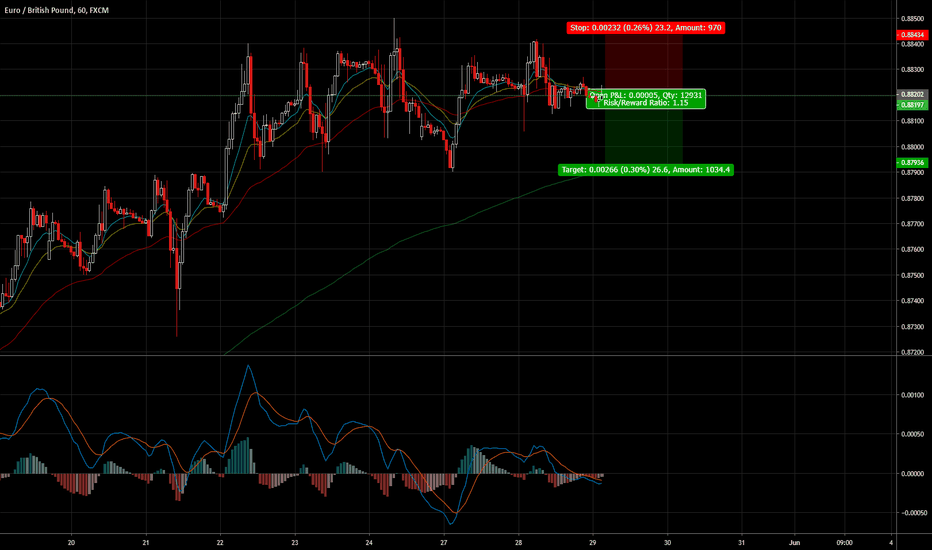Click the 0.87500 price axis label
Viewport: 932px width, 550px height.
click(x=912, y=275)
